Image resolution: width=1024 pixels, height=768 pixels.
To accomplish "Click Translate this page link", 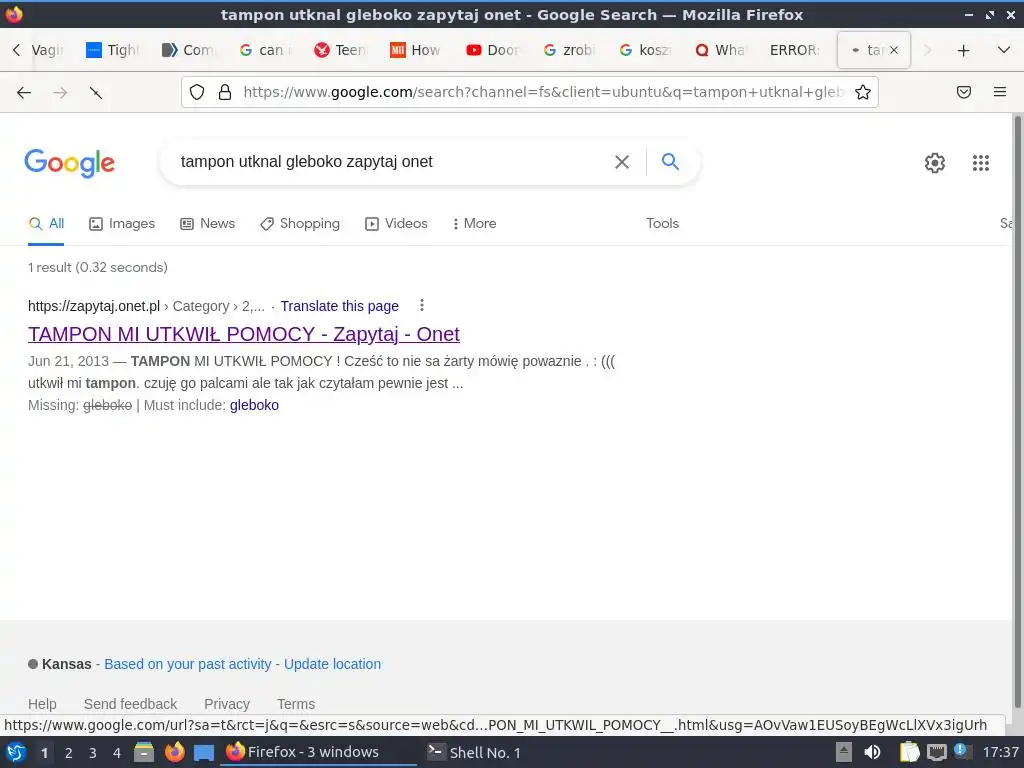I will pyautogui.click(x=340, y=306).
